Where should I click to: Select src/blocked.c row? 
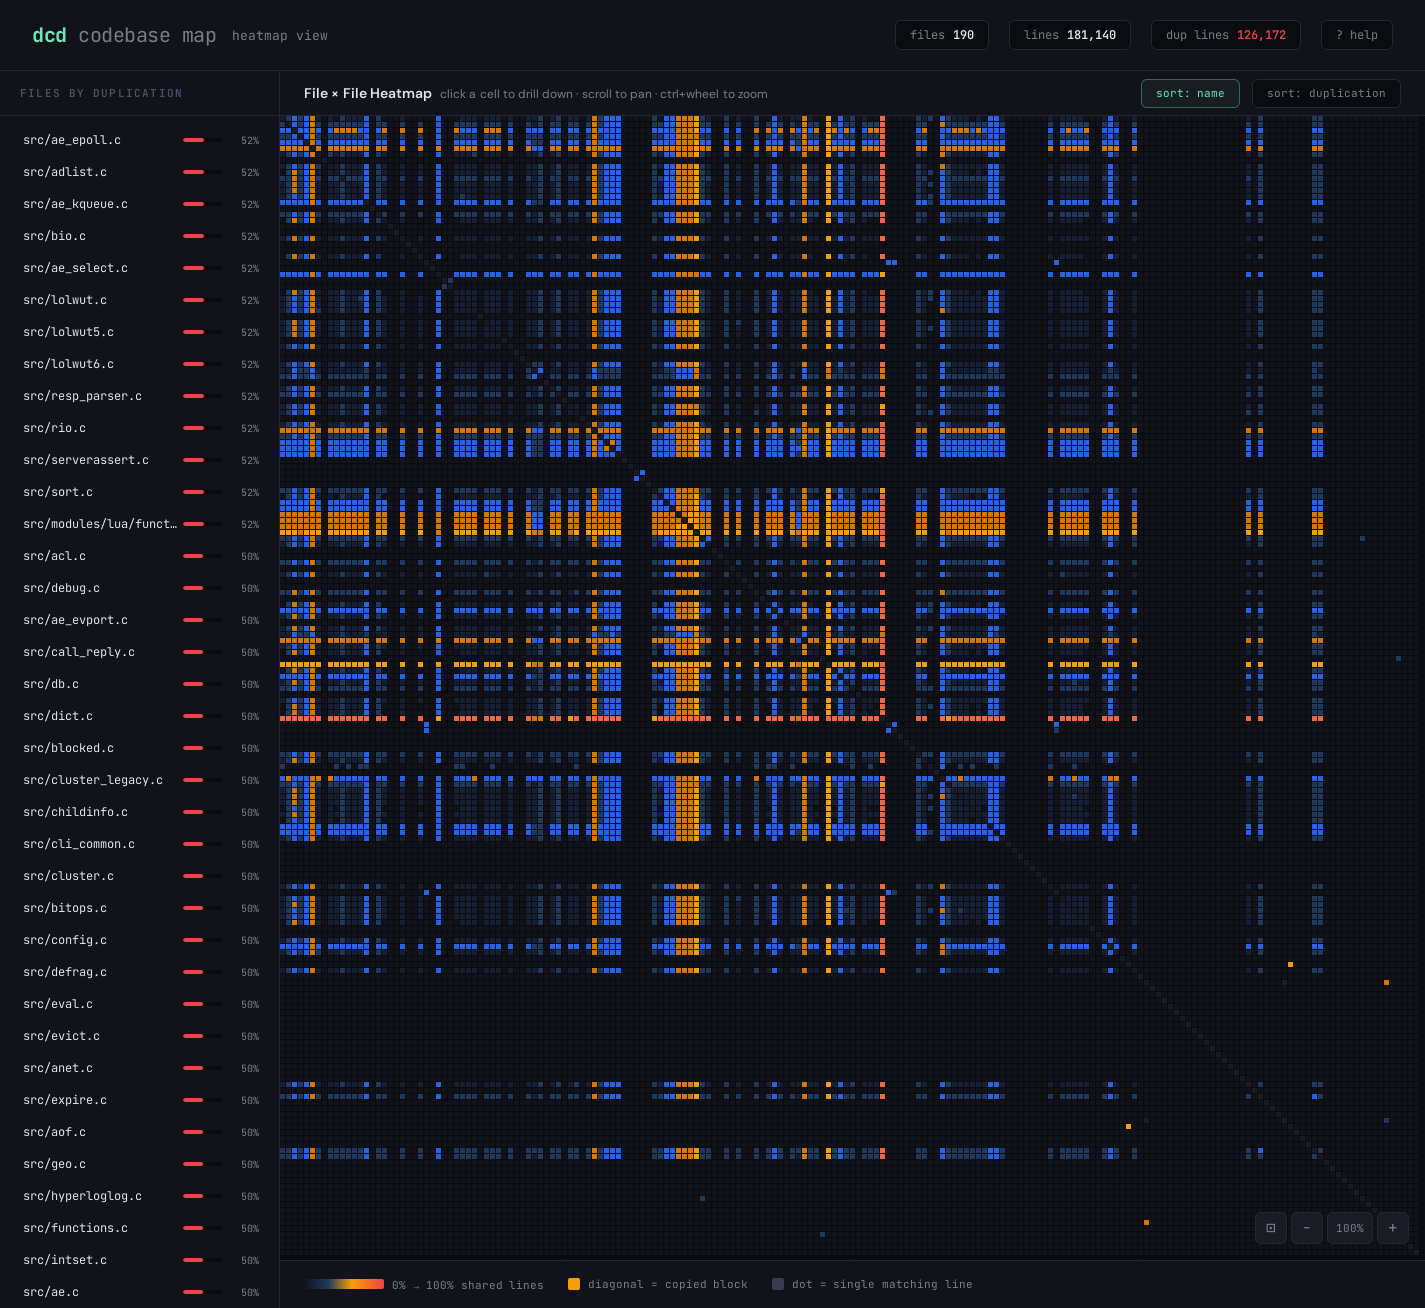[140, 748]
